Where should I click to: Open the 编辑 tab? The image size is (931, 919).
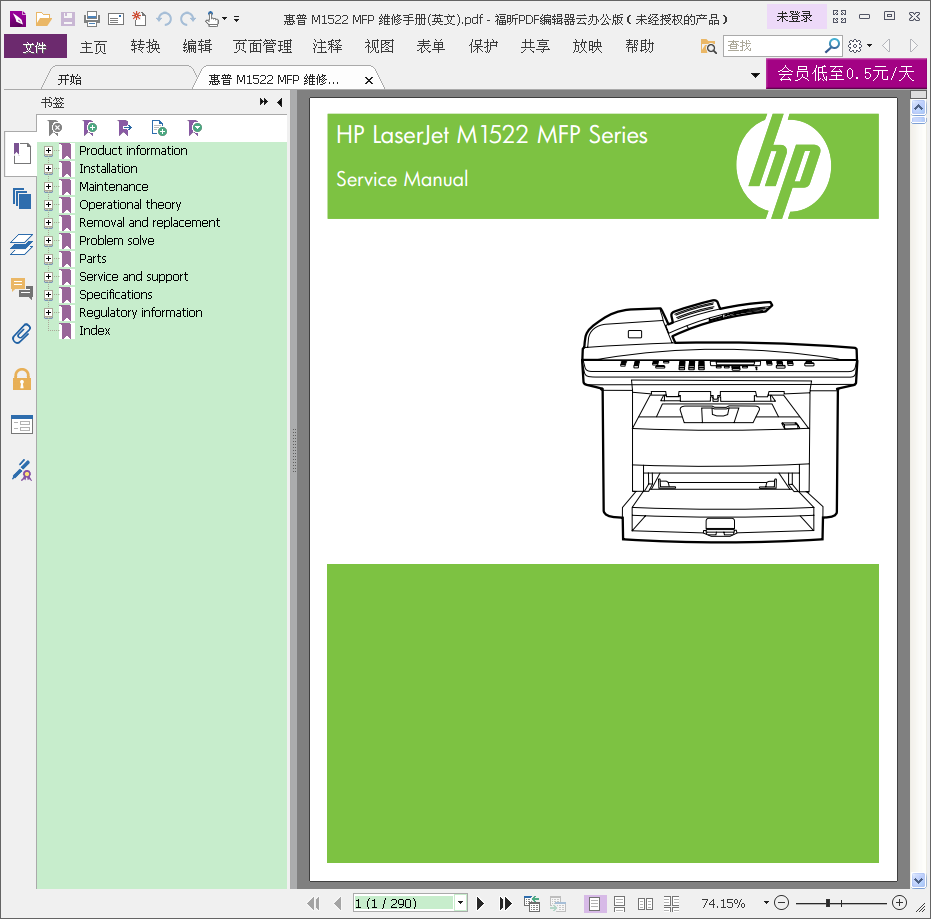197,46
